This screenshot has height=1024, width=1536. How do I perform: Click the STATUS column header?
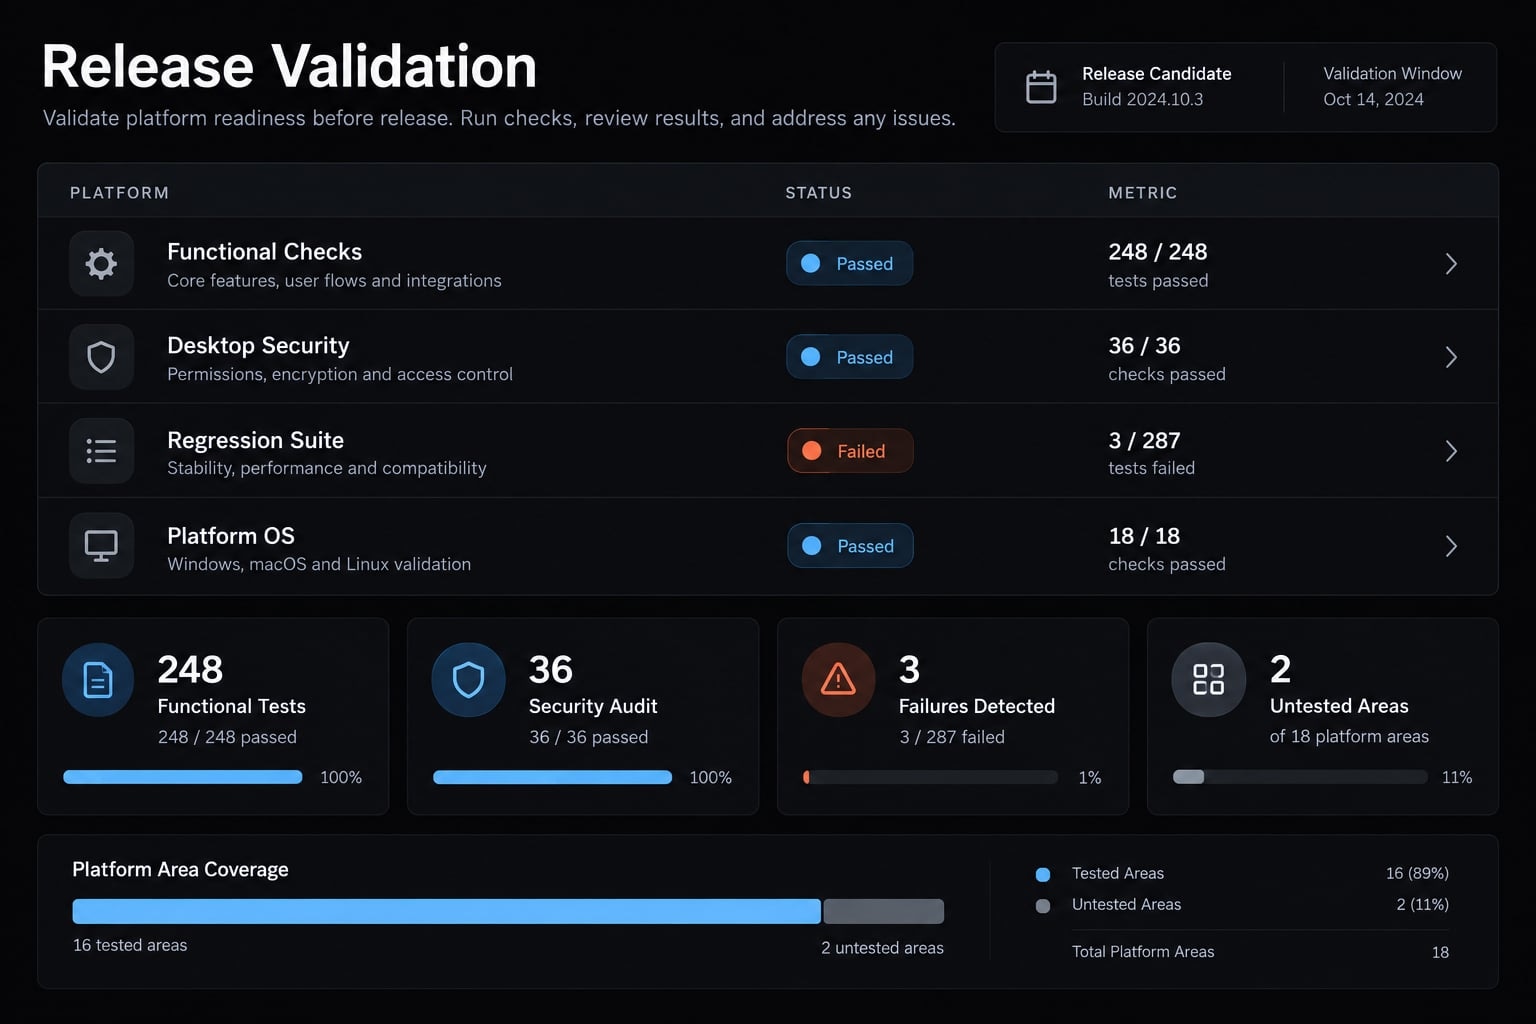click(818, 193)
